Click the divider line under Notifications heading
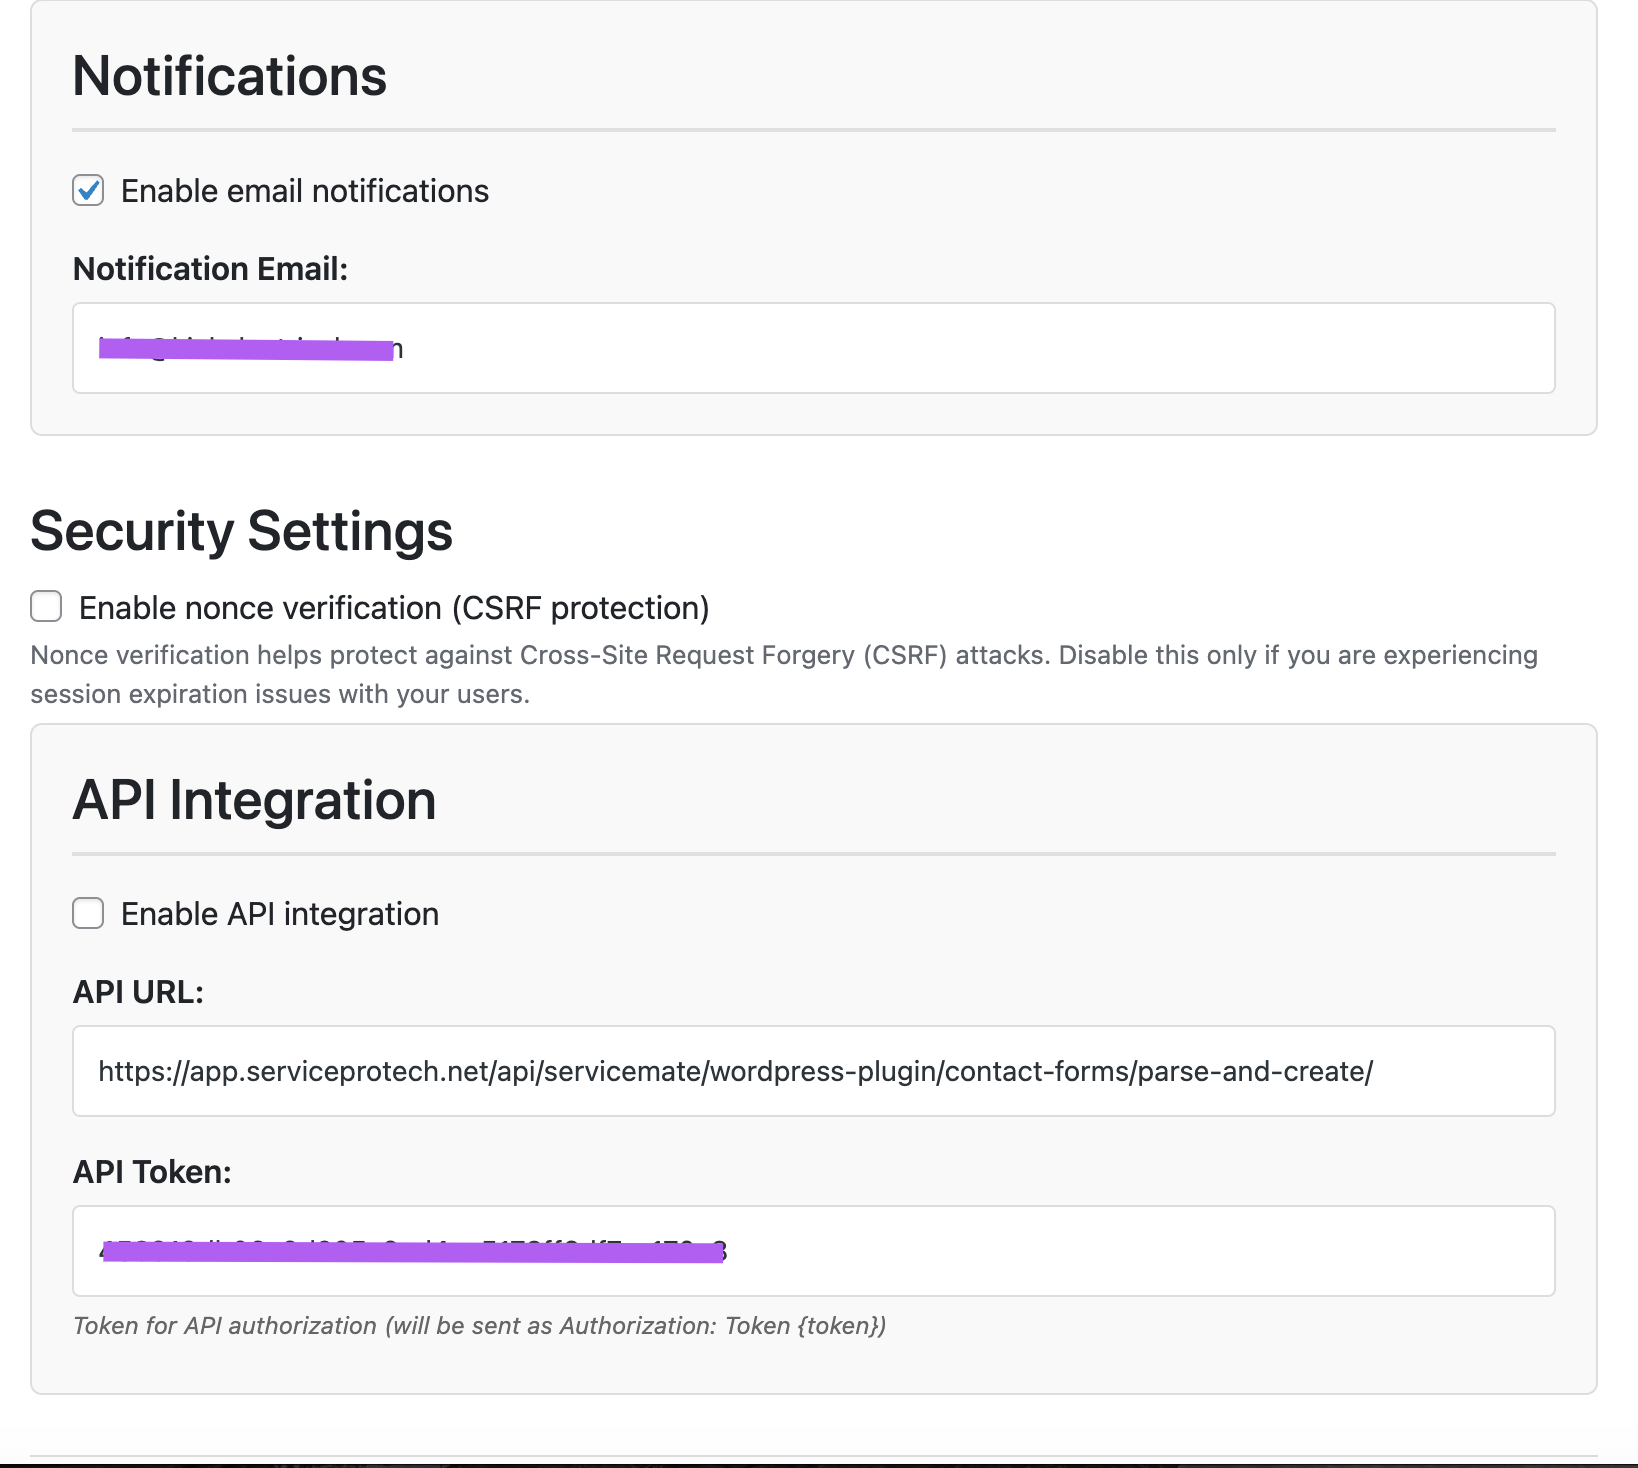Image resolution: width=1638 pixels, height=1468 pixels. click(812, 130)
